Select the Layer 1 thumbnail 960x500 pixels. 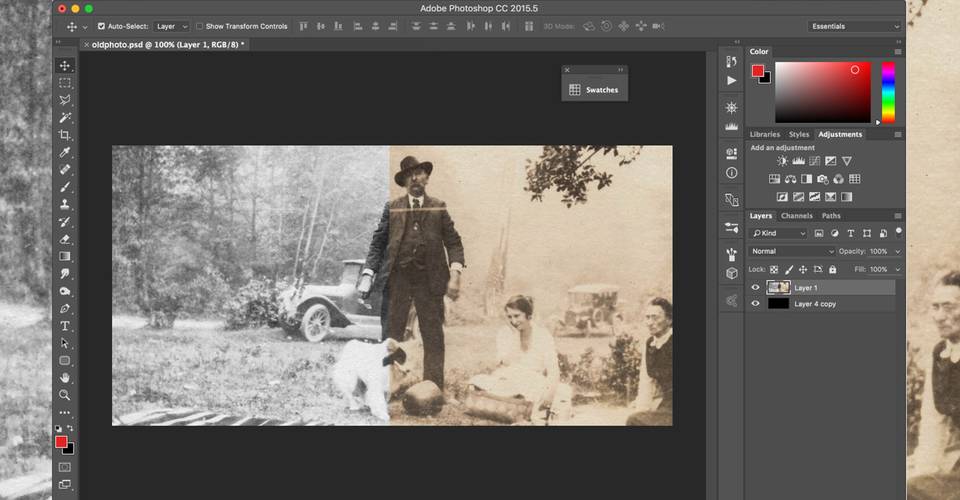click(x=778, y=288)
